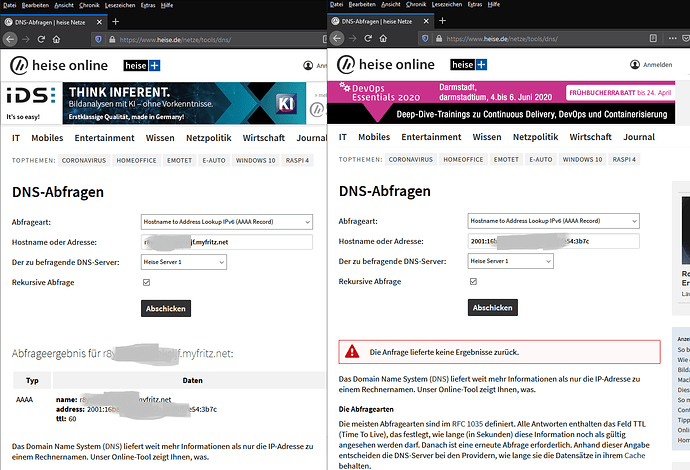This screenshot has width=690, height=470.
Task: Open Entertainment section in right window
Action: [431, 137]
